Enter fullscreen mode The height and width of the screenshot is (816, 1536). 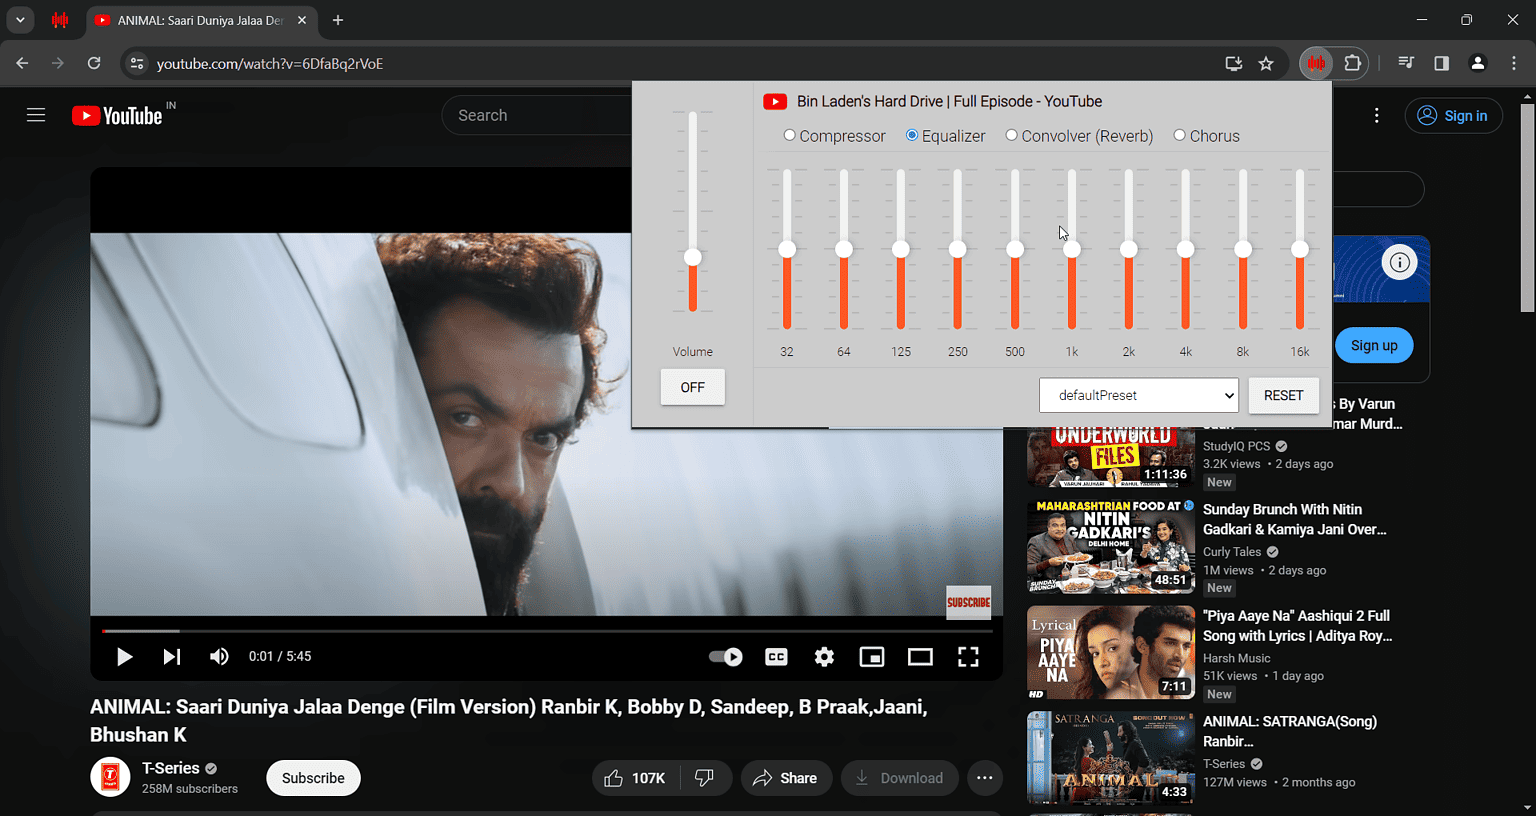point(968,657)
